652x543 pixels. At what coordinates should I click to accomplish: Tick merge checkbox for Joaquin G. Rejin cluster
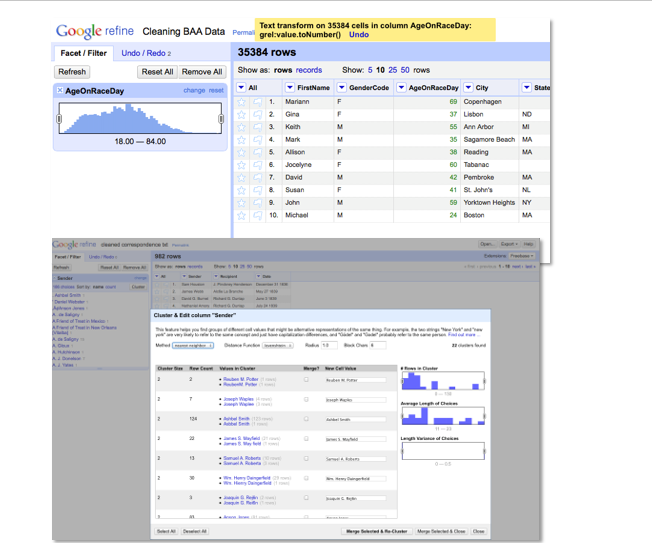(306, 498)
